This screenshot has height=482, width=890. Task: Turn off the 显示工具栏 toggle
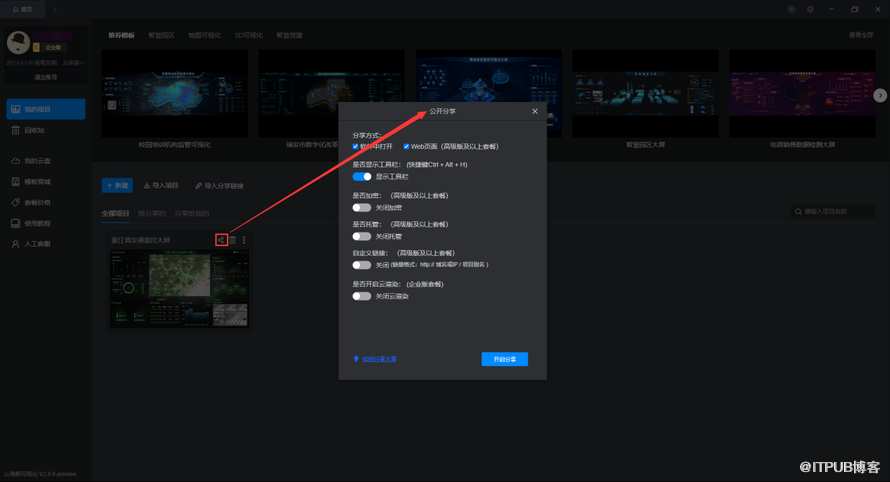coord(361,176)
